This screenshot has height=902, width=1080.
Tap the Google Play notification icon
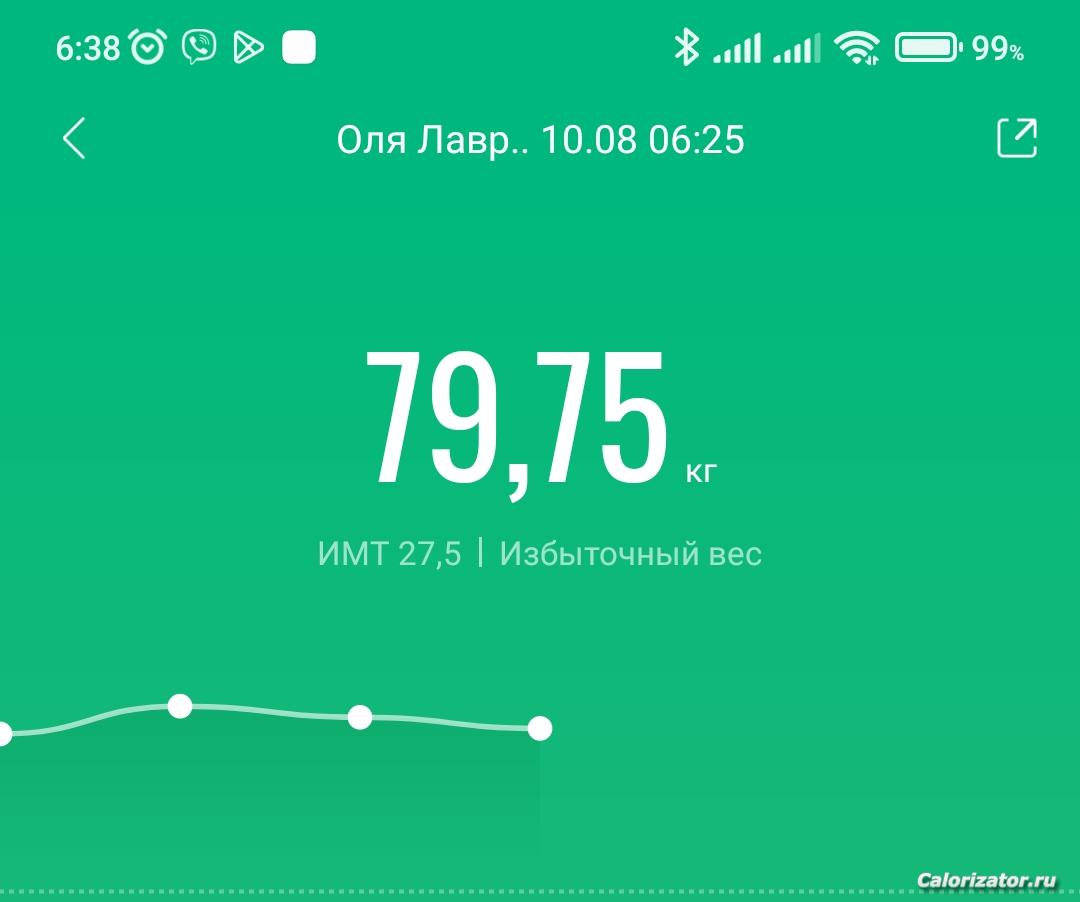(x=248, y=48)
